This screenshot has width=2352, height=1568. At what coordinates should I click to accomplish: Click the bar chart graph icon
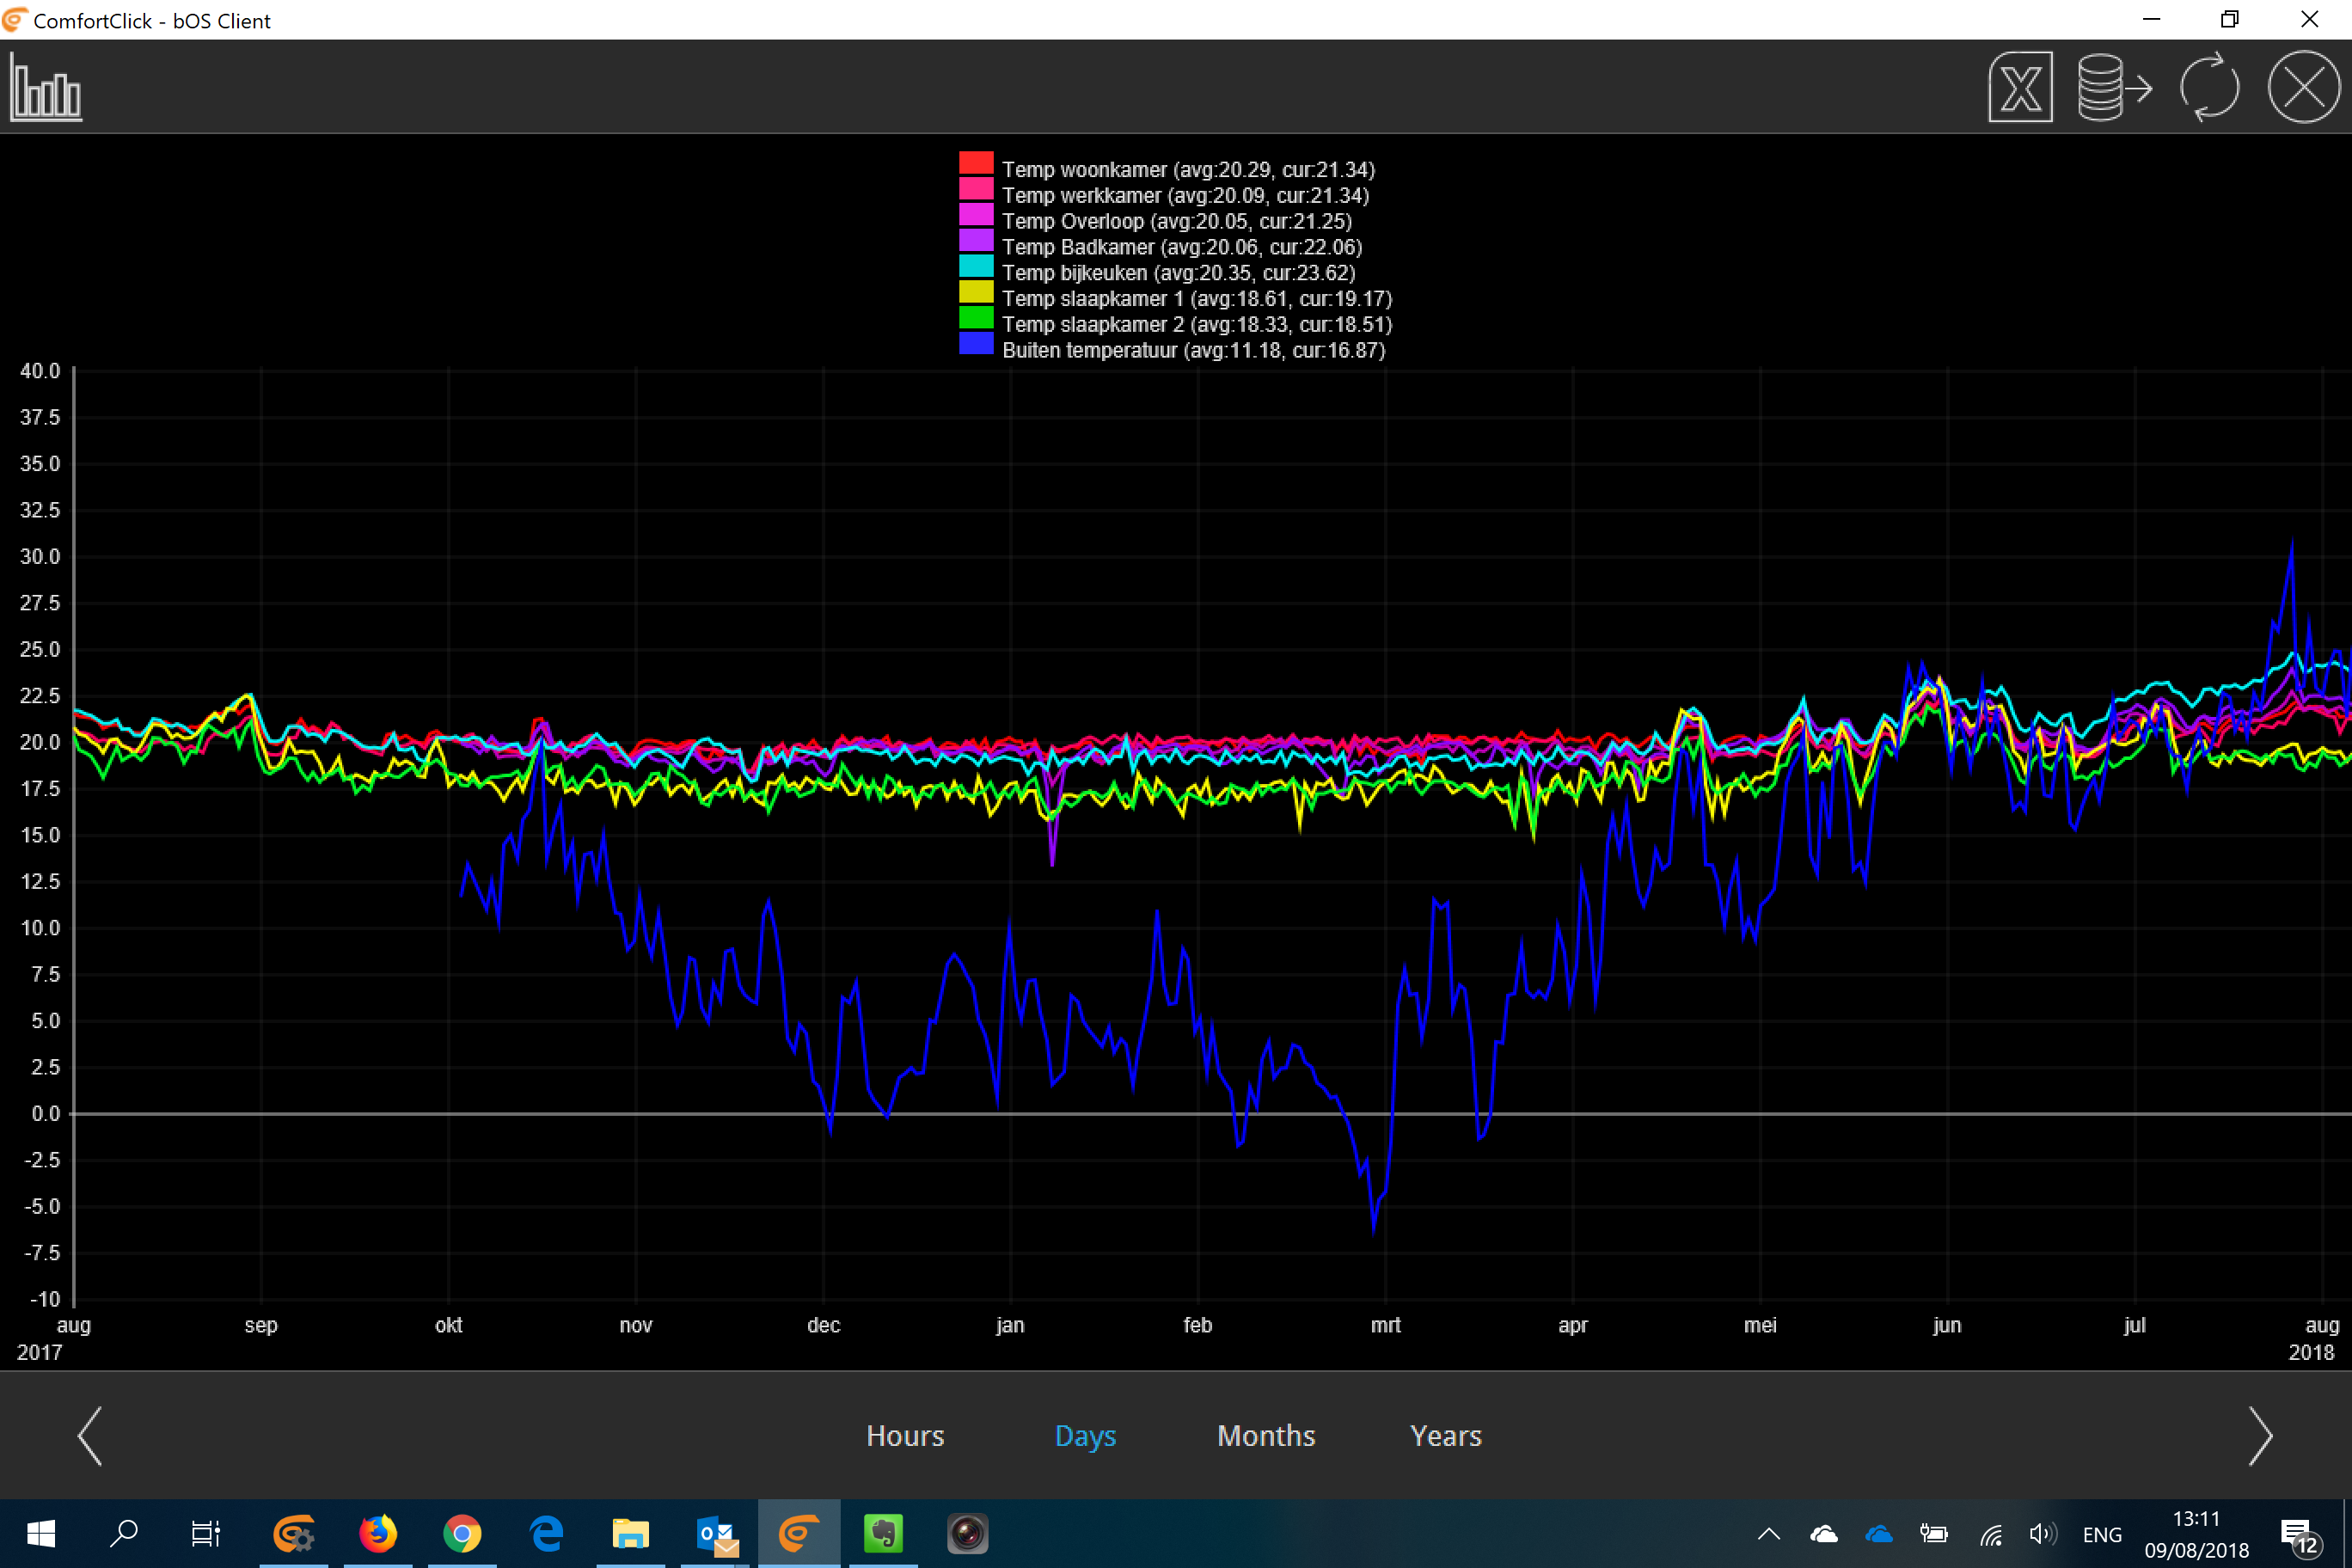(46, 88)
